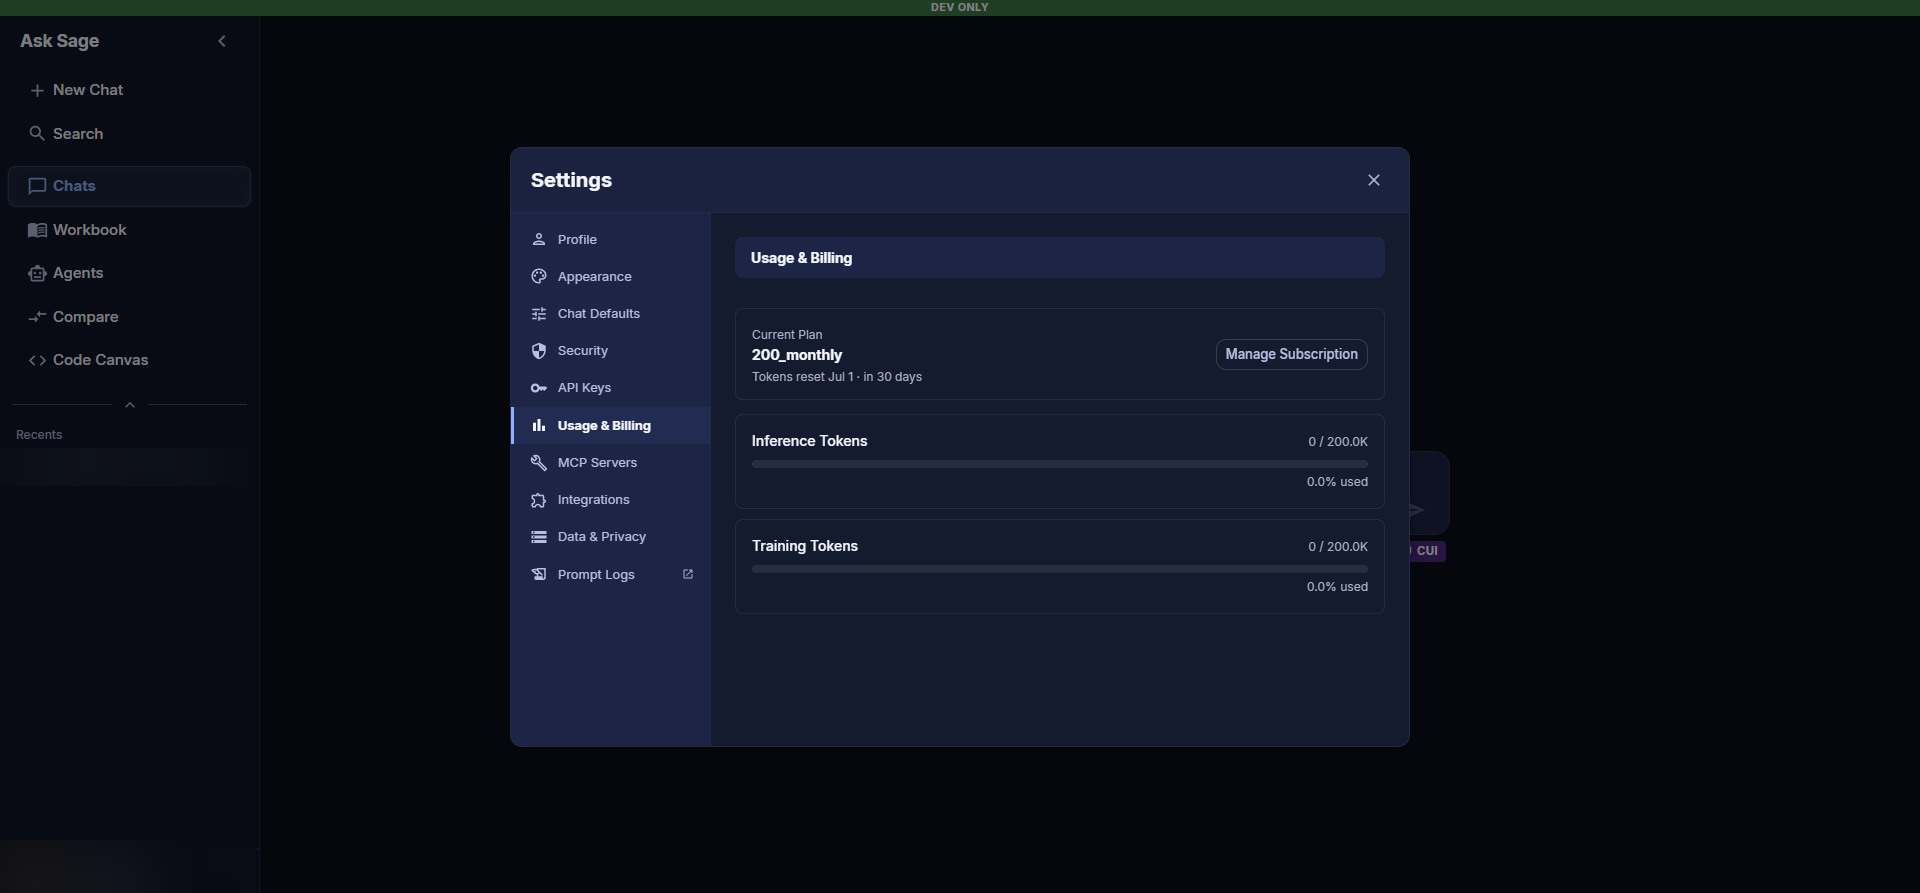
Task: Open the Profile settings tab
Action: [x=611, y=239]
